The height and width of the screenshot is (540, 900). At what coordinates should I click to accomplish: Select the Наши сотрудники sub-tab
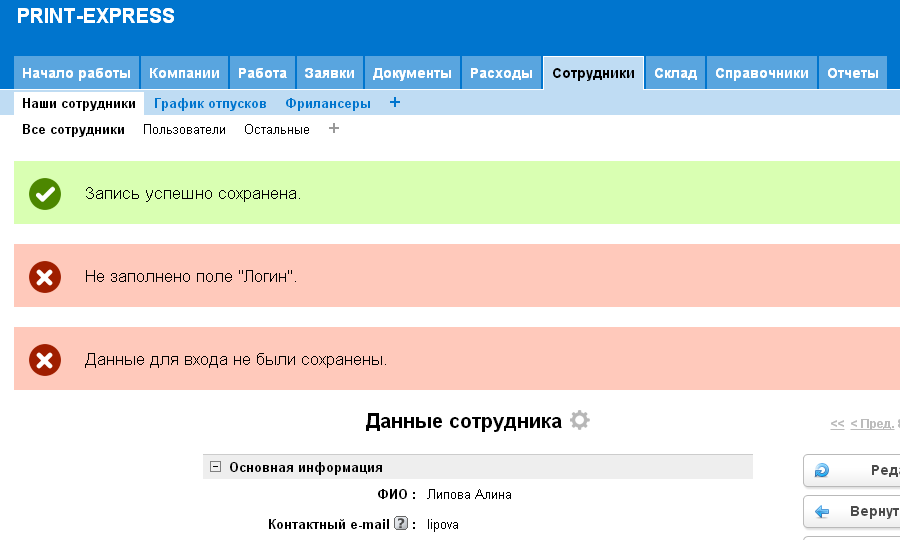point(79,103)
